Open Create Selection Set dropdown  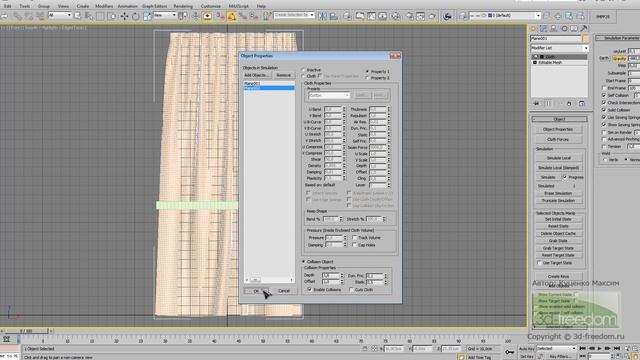point(294,16)
